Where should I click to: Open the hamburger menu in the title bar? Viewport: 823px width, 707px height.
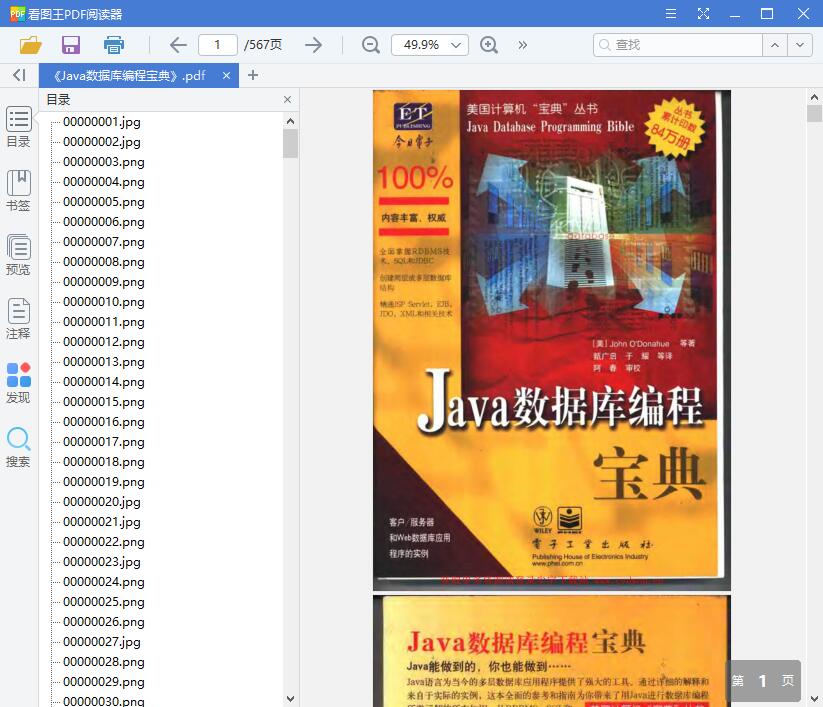pos(671,14)
